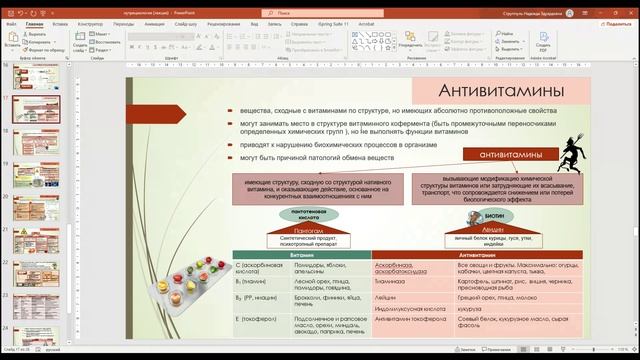640x360 pixels.
Task: Click the text highlight color button
Action: point(199,47)
